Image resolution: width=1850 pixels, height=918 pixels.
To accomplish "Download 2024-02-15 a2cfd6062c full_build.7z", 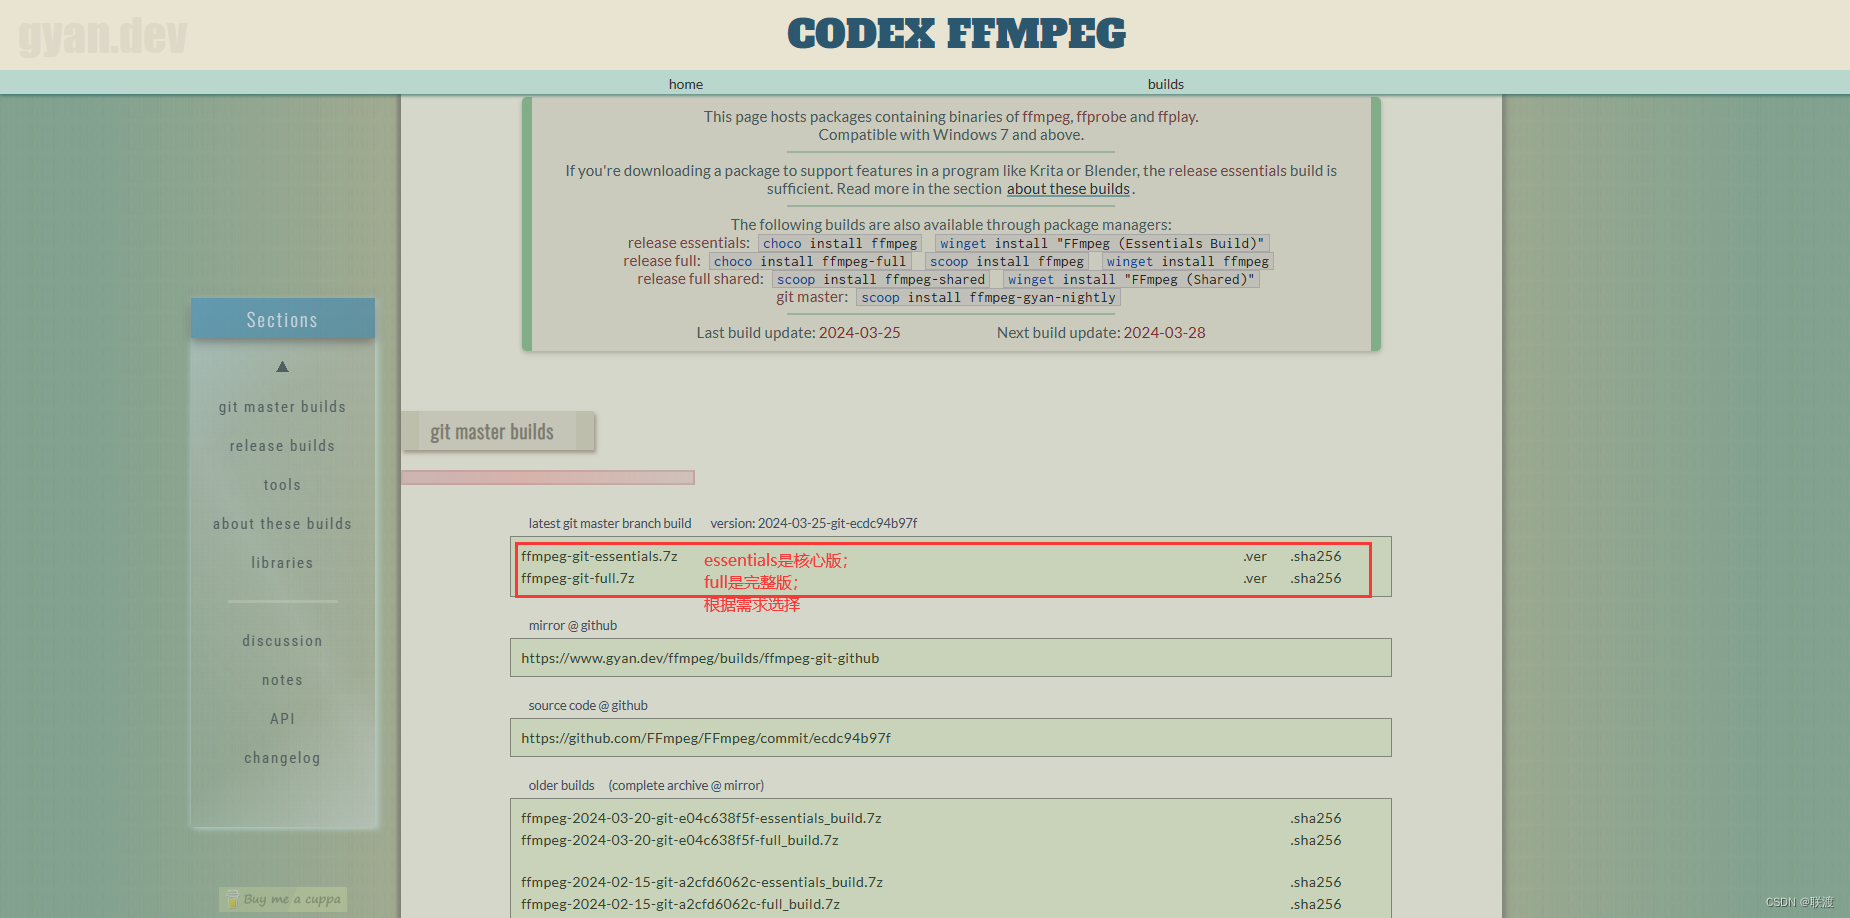I will [680, 904].
